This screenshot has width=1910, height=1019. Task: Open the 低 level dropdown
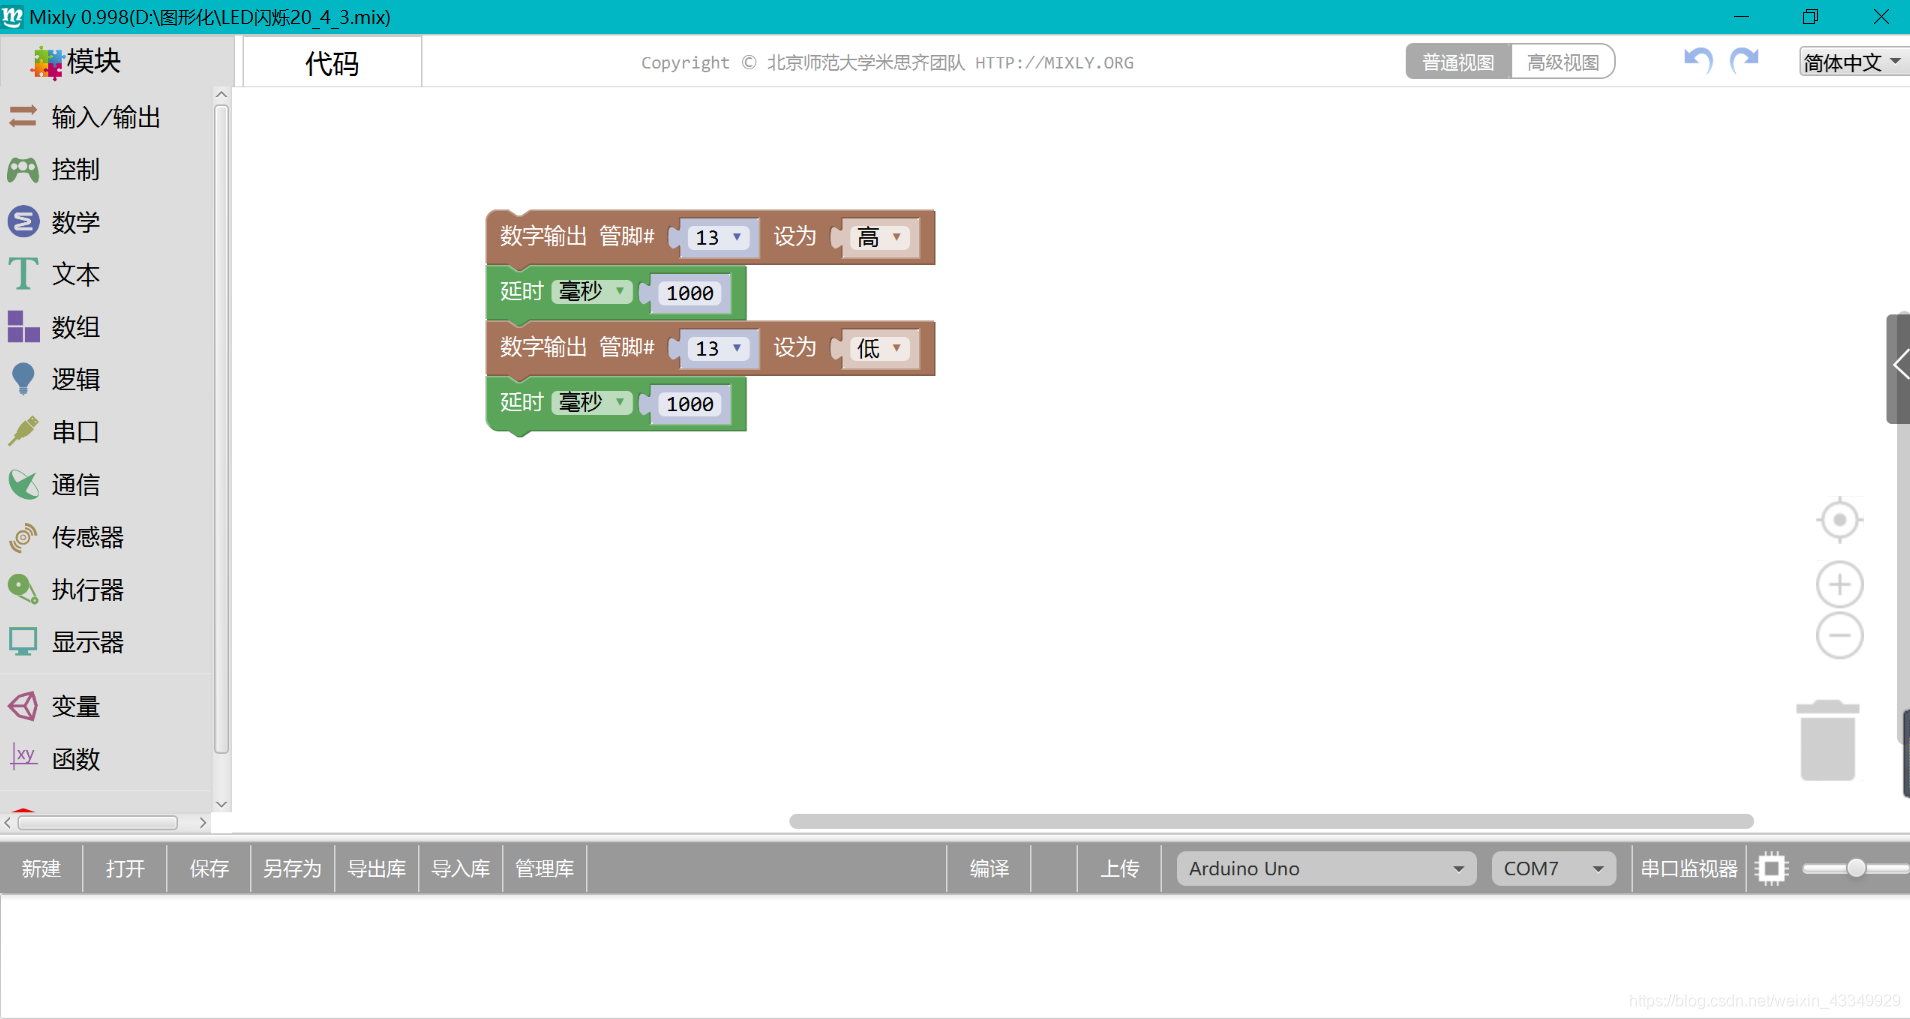point(881,348)
